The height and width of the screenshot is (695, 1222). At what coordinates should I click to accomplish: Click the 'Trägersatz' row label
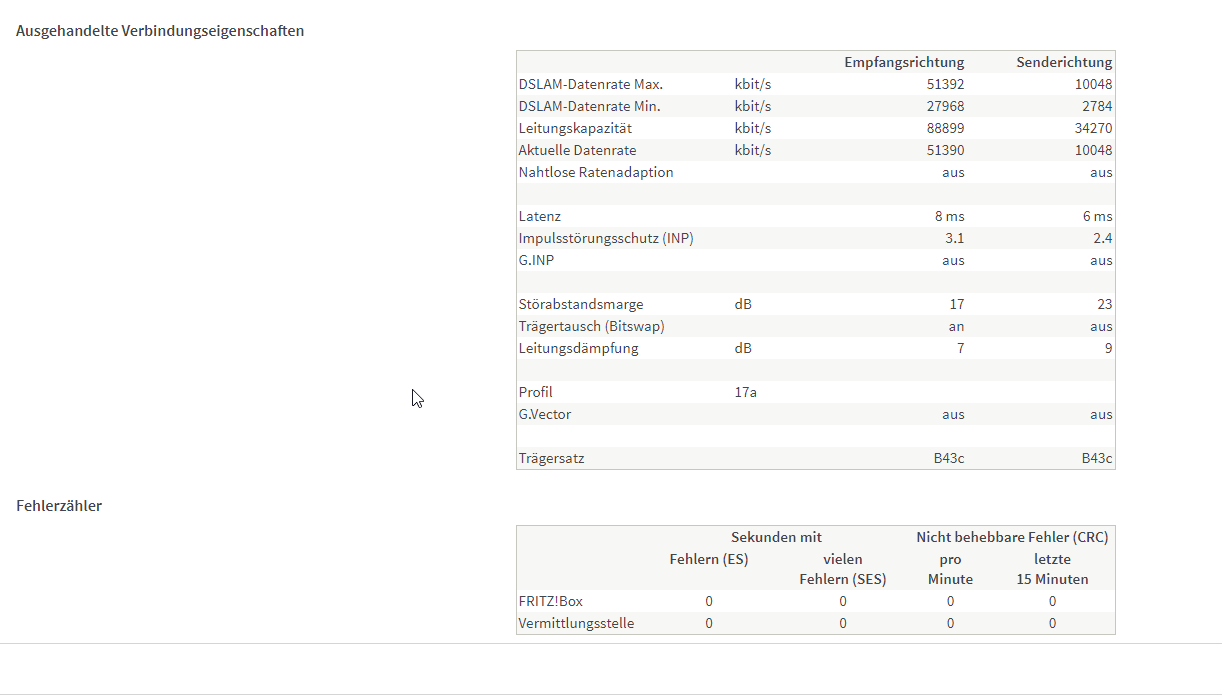coord(551,458)
